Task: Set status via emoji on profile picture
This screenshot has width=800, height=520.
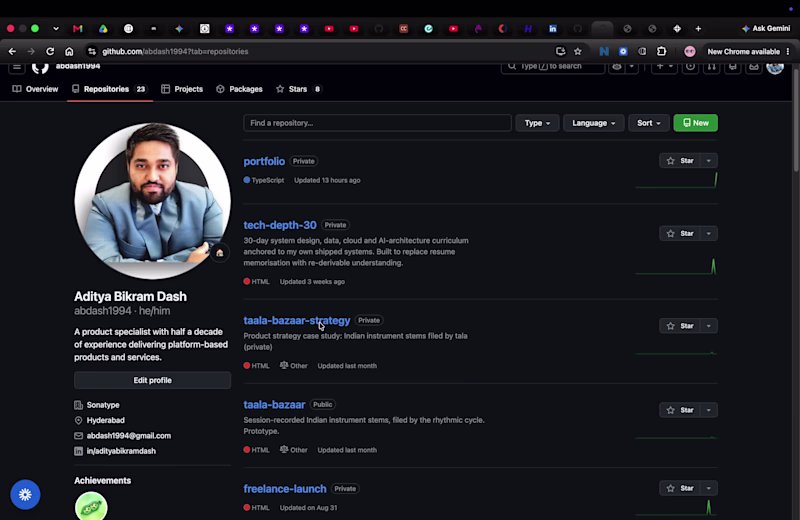Action: pyautogui.click(x=220, y=253)
